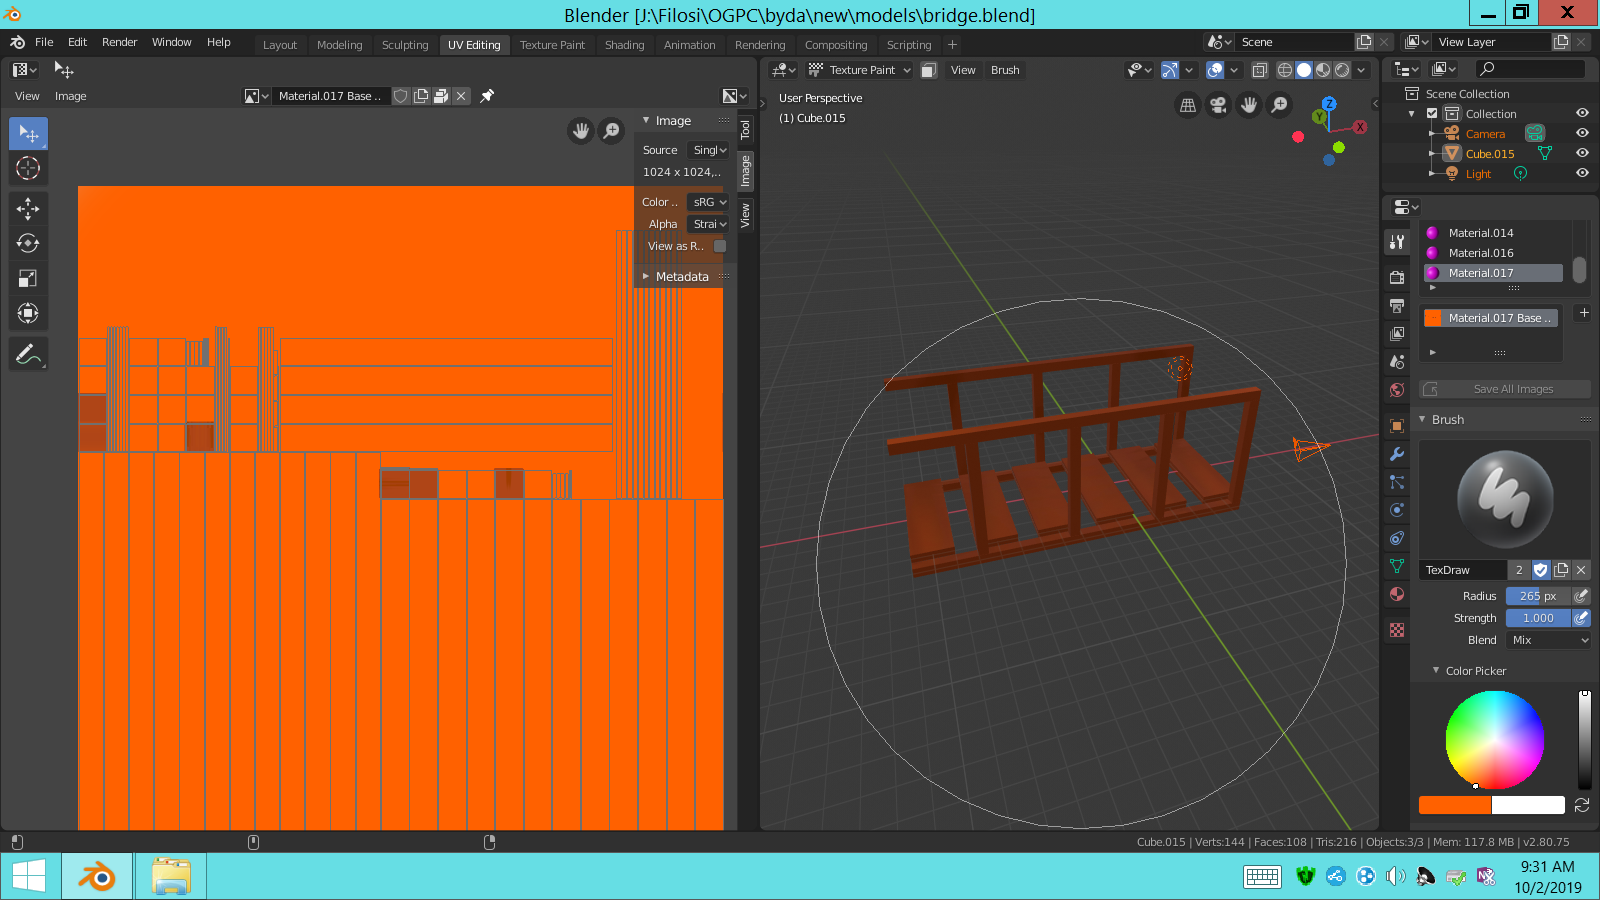
Task: Toggle visibility of the Light object
Action: (1582, 173)
